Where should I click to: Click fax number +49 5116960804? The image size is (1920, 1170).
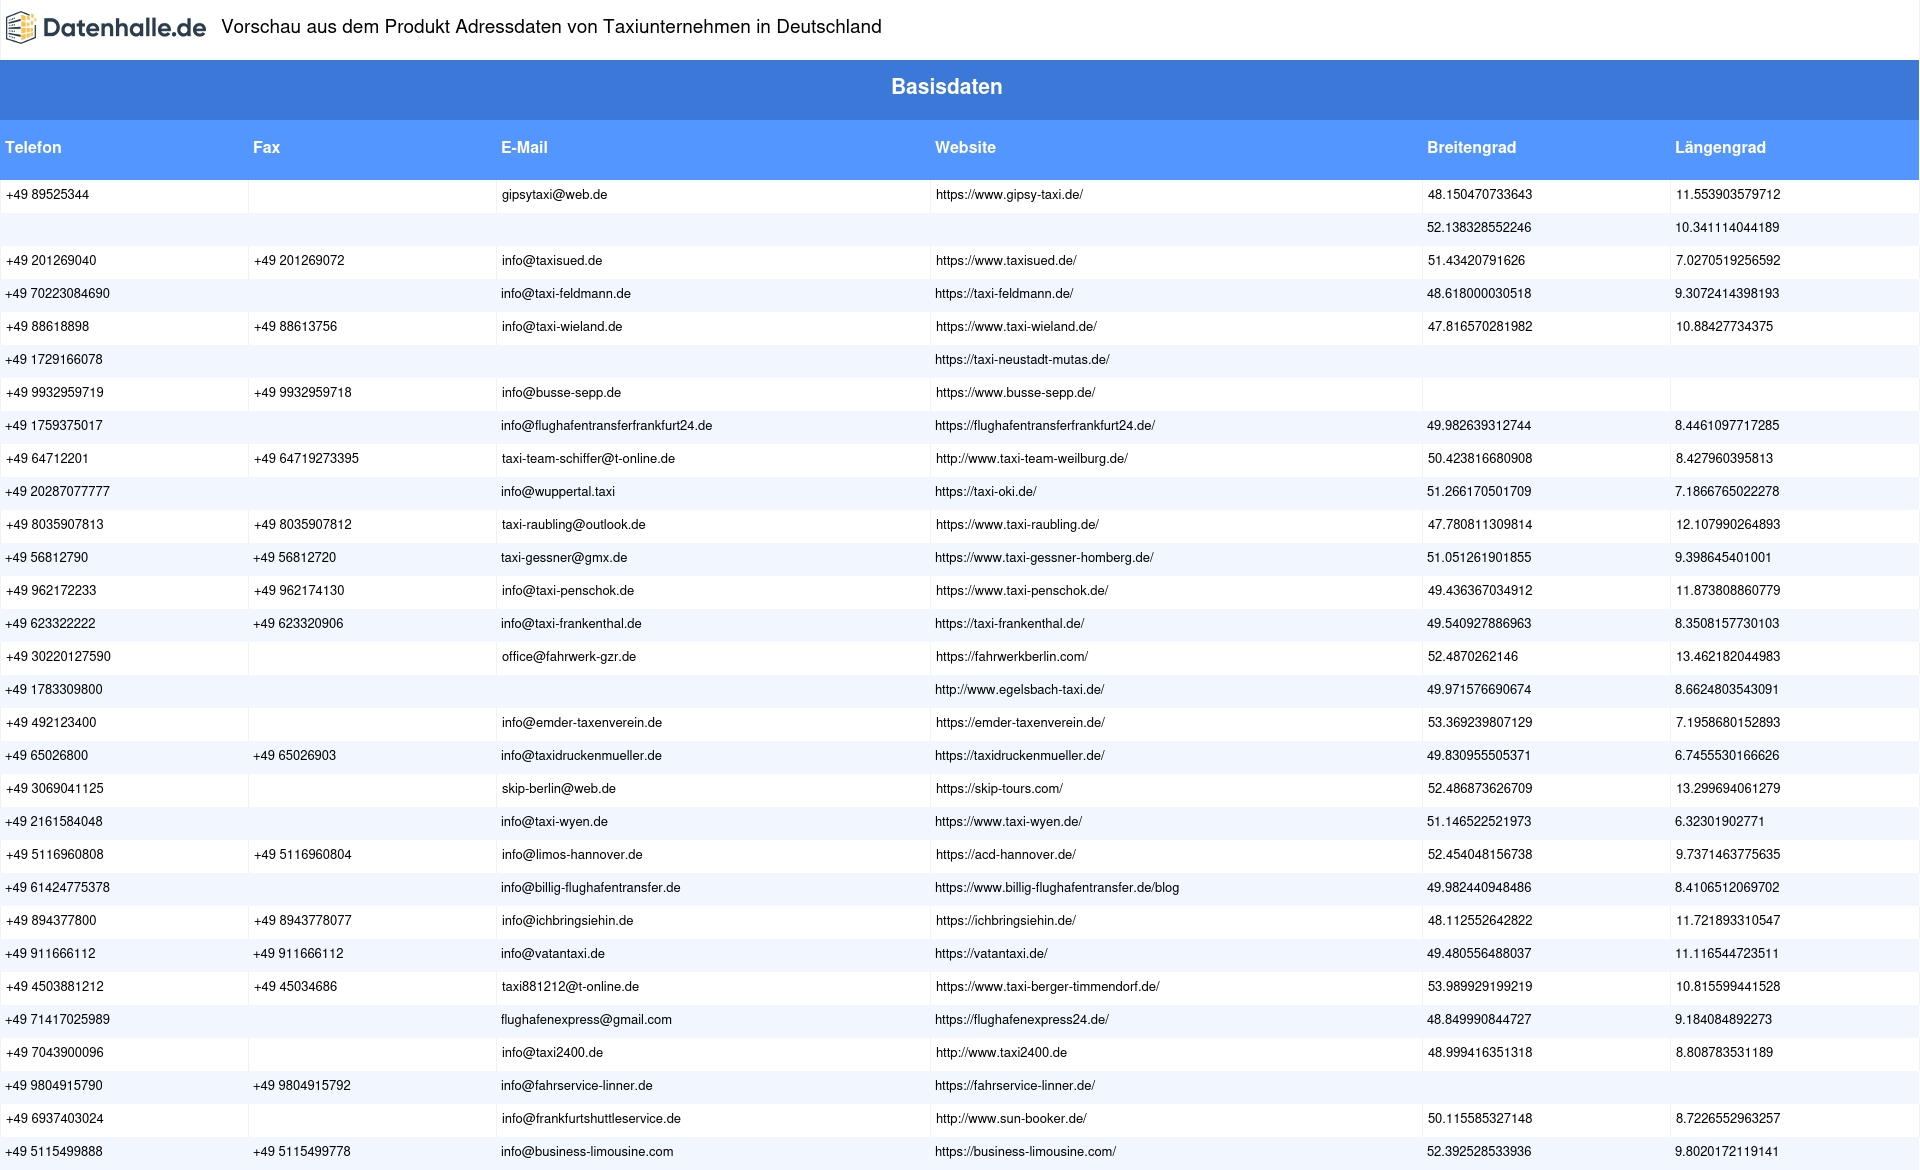pyautogui.click(x=303, y=855)
